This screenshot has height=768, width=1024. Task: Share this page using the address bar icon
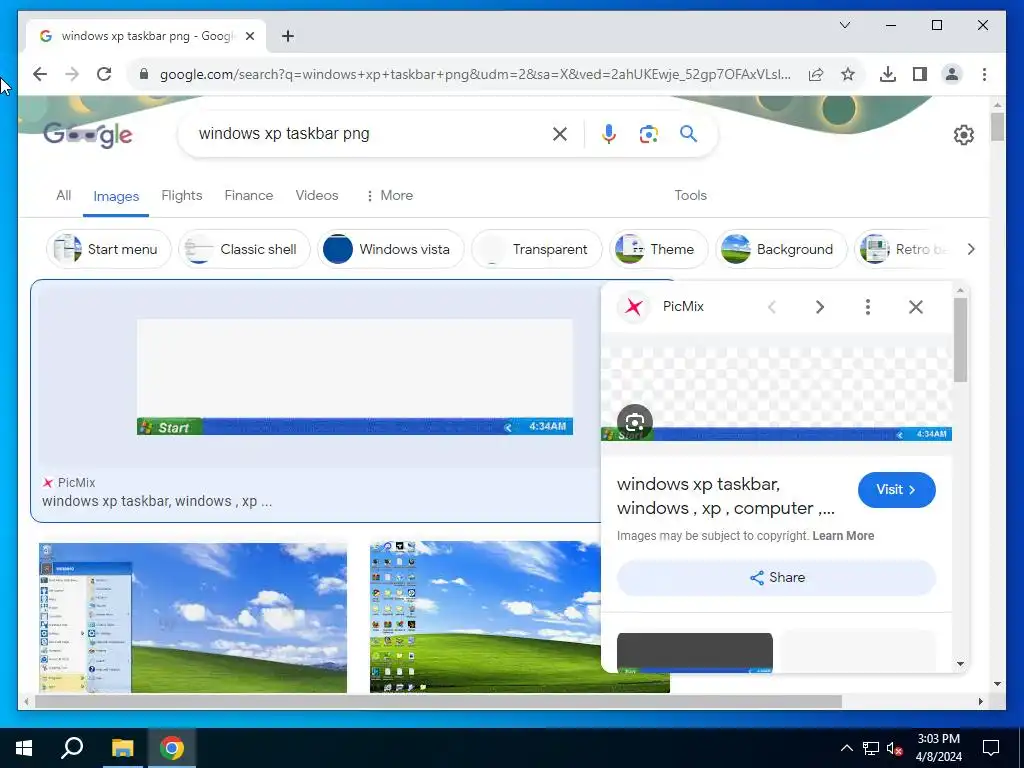click(x=816, y=74)
